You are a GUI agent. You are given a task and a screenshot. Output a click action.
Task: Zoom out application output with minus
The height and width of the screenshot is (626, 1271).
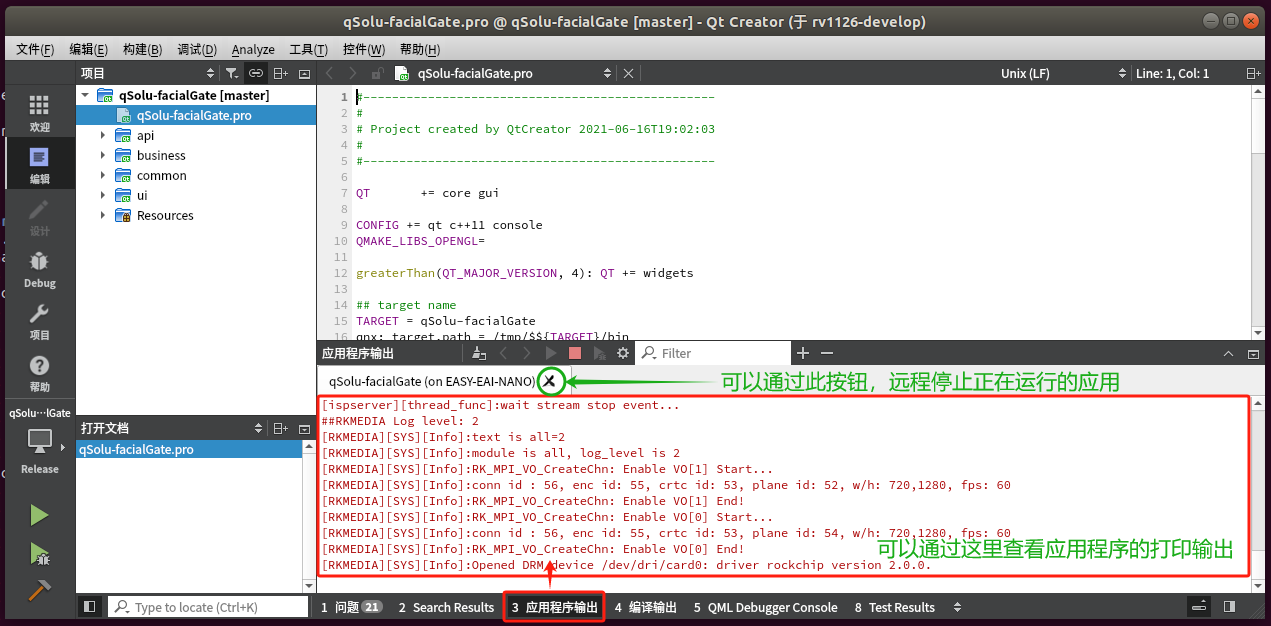827,353
